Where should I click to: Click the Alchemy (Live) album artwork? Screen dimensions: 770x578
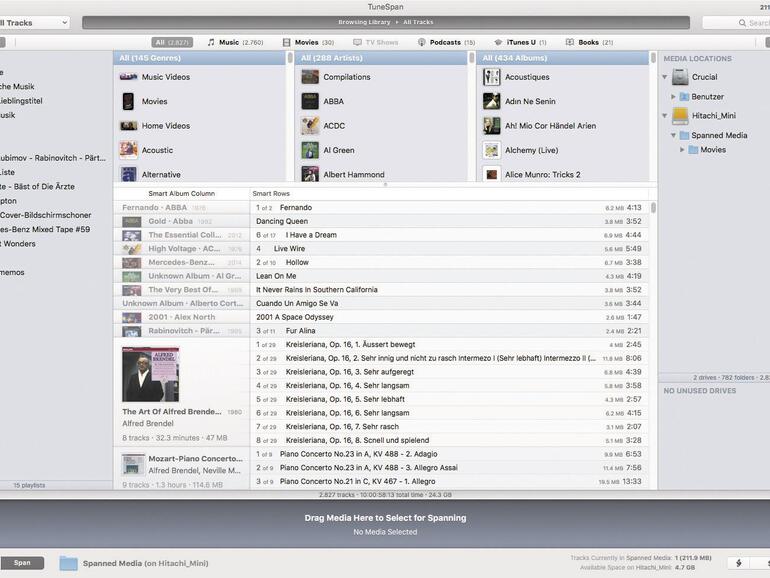coord(492,150)
